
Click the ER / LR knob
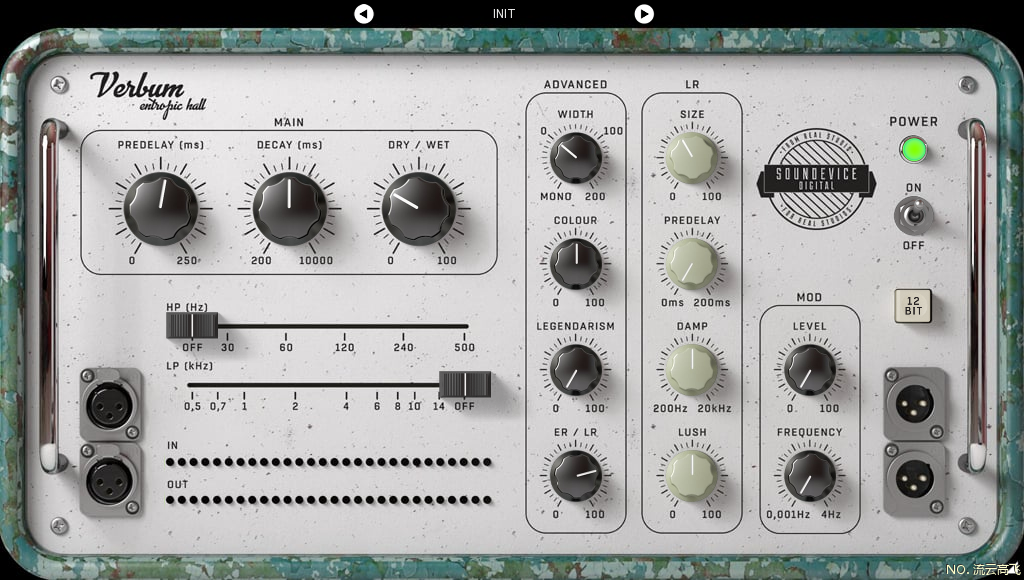pyautogui.click(x=575, y=475)
